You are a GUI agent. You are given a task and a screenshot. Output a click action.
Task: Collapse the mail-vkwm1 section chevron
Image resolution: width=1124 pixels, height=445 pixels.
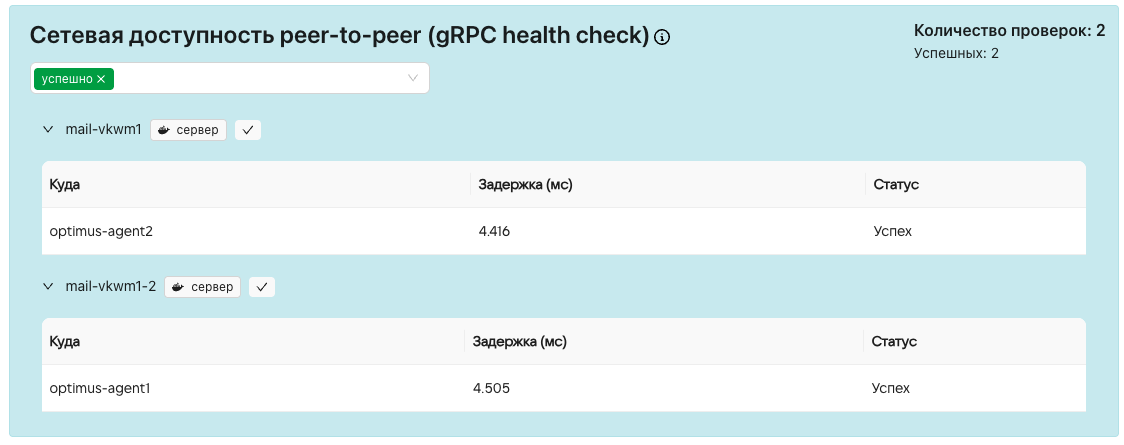click(48, 130)
